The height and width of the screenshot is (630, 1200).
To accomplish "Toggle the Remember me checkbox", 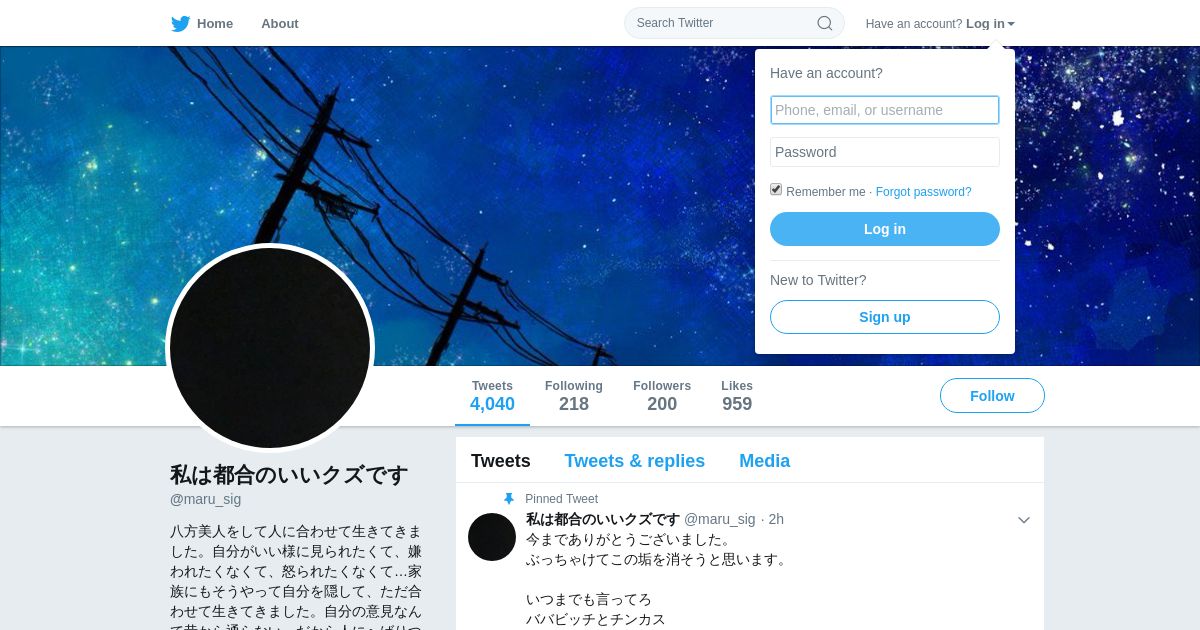I will 776,189.
